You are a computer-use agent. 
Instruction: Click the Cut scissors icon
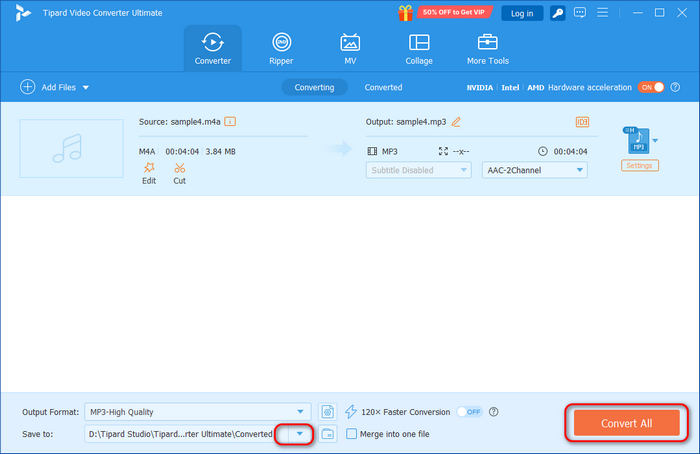[179, 168]
